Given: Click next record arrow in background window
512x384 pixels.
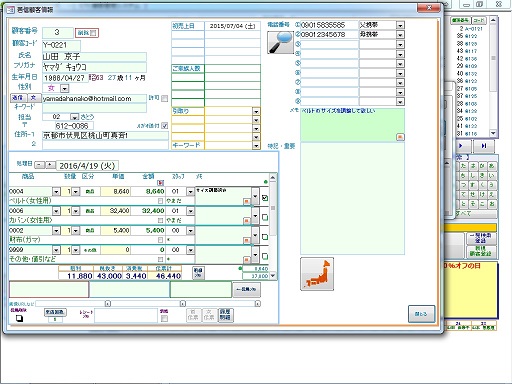Looking at the screenshot, I should pyautogui.click(x=461, y=146).
